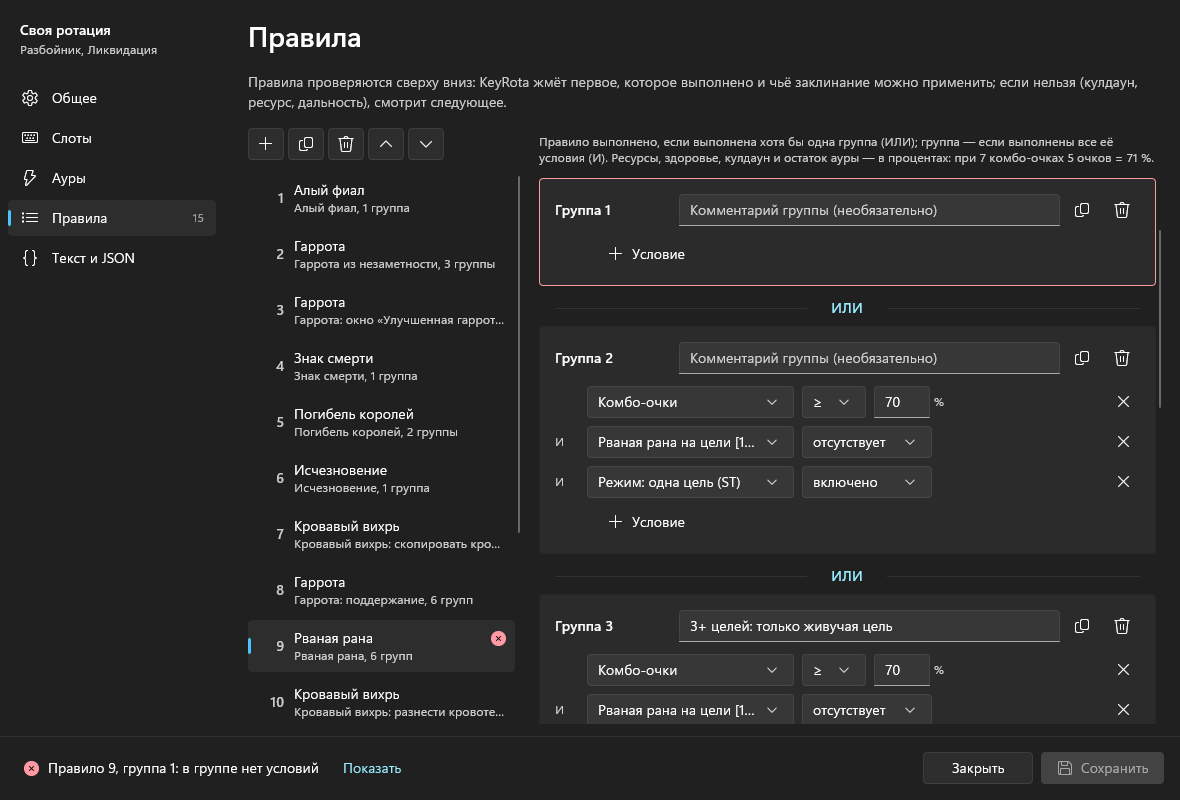Open Рваная рана на цели dropdown, Группа 3
The height and width of the screenshot is (800, 1180).
(x=690, y=710)
